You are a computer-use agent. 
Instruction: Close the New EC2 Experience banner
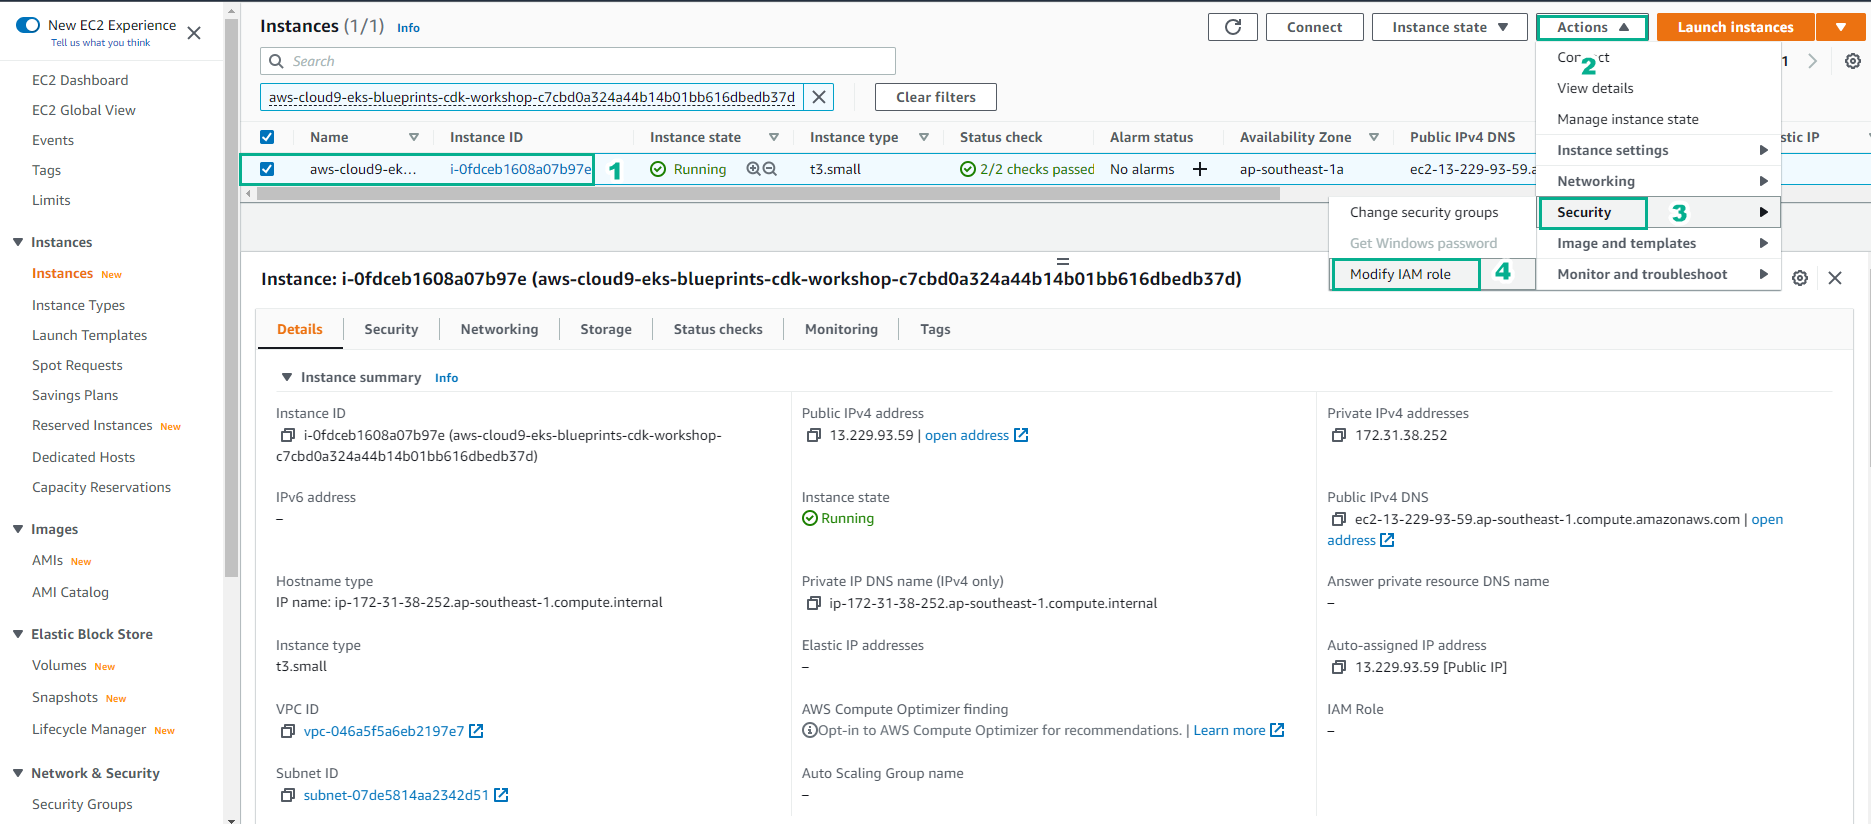point(194,33)
